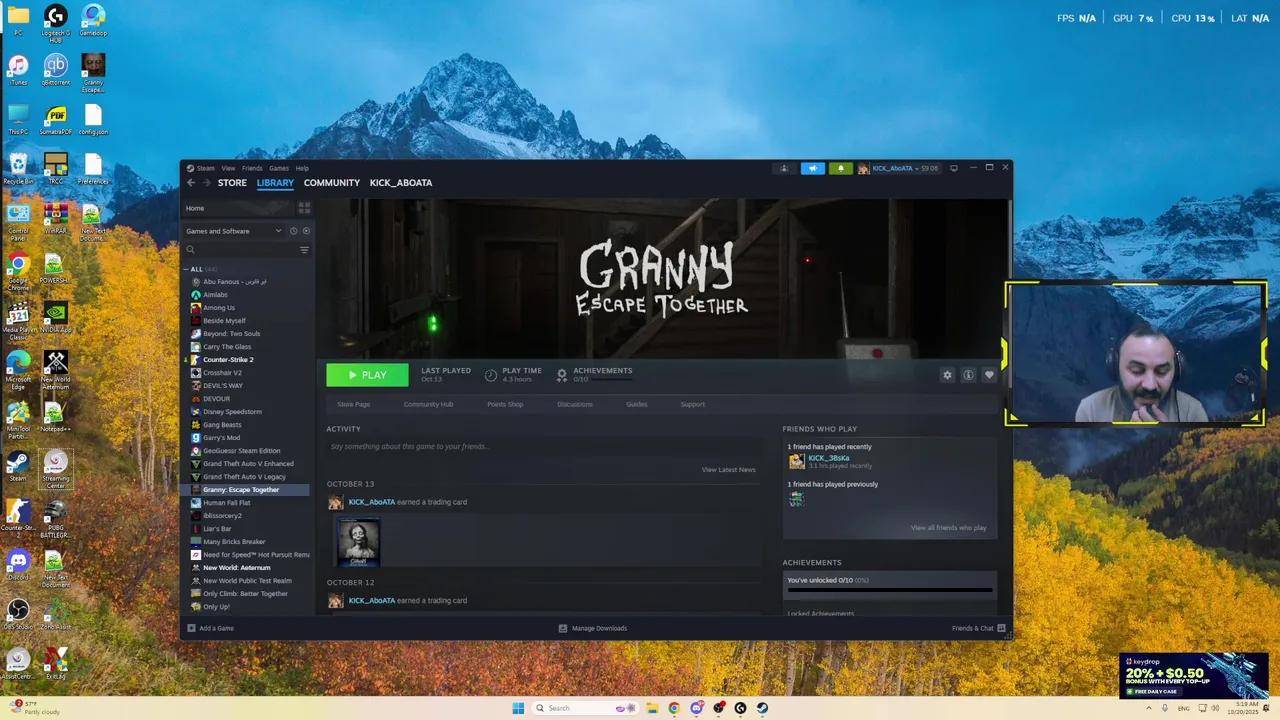Click the Discord taskbar icon
Screen dimensions: 1280x720
click(x=696, y=708)
